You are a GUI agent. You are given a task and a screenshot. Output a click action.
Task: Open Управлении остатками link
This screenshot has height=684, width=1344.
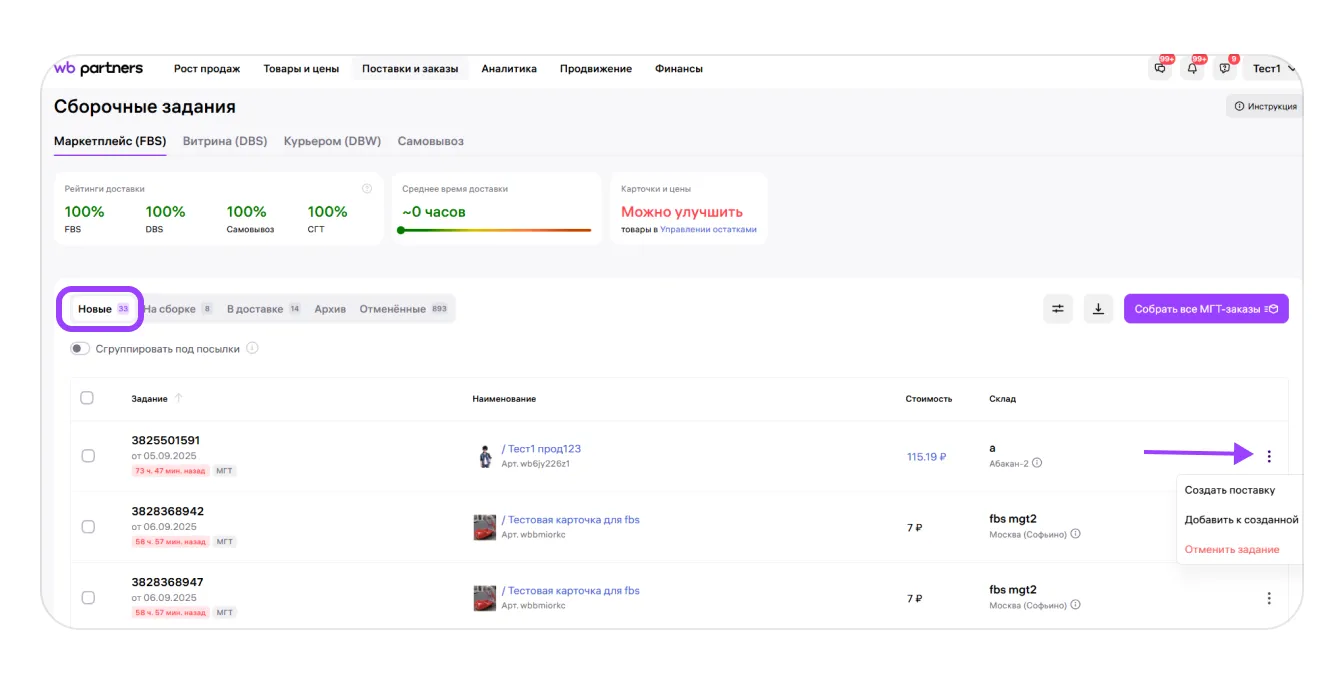point(708,229)
